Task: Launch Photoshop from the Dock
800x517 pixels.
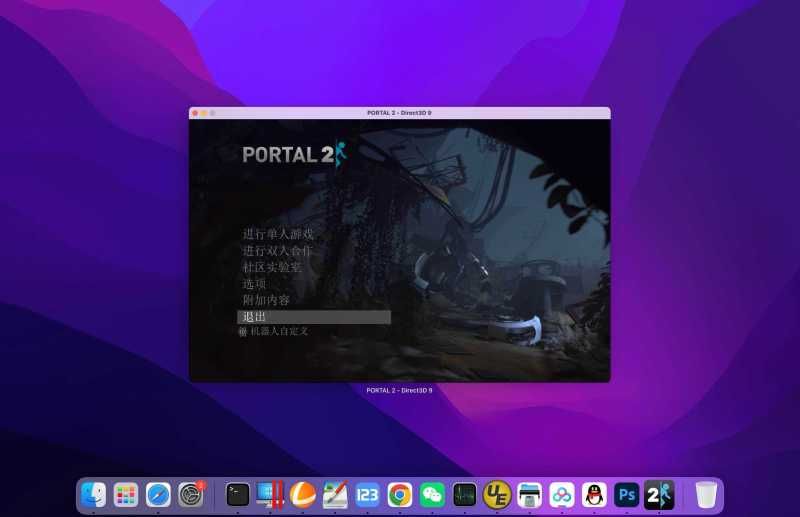Action: coord(627,495)
